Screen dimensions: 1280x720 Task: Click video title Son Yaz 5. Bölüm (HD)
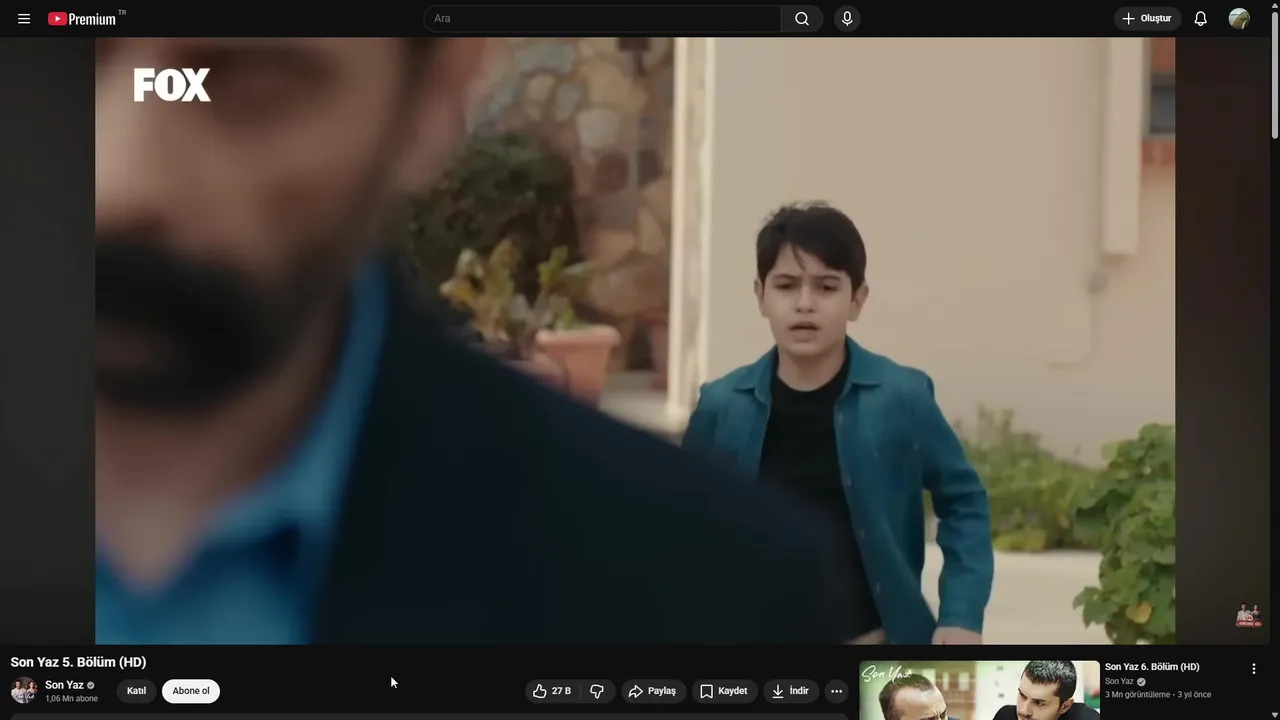point(78,662)
